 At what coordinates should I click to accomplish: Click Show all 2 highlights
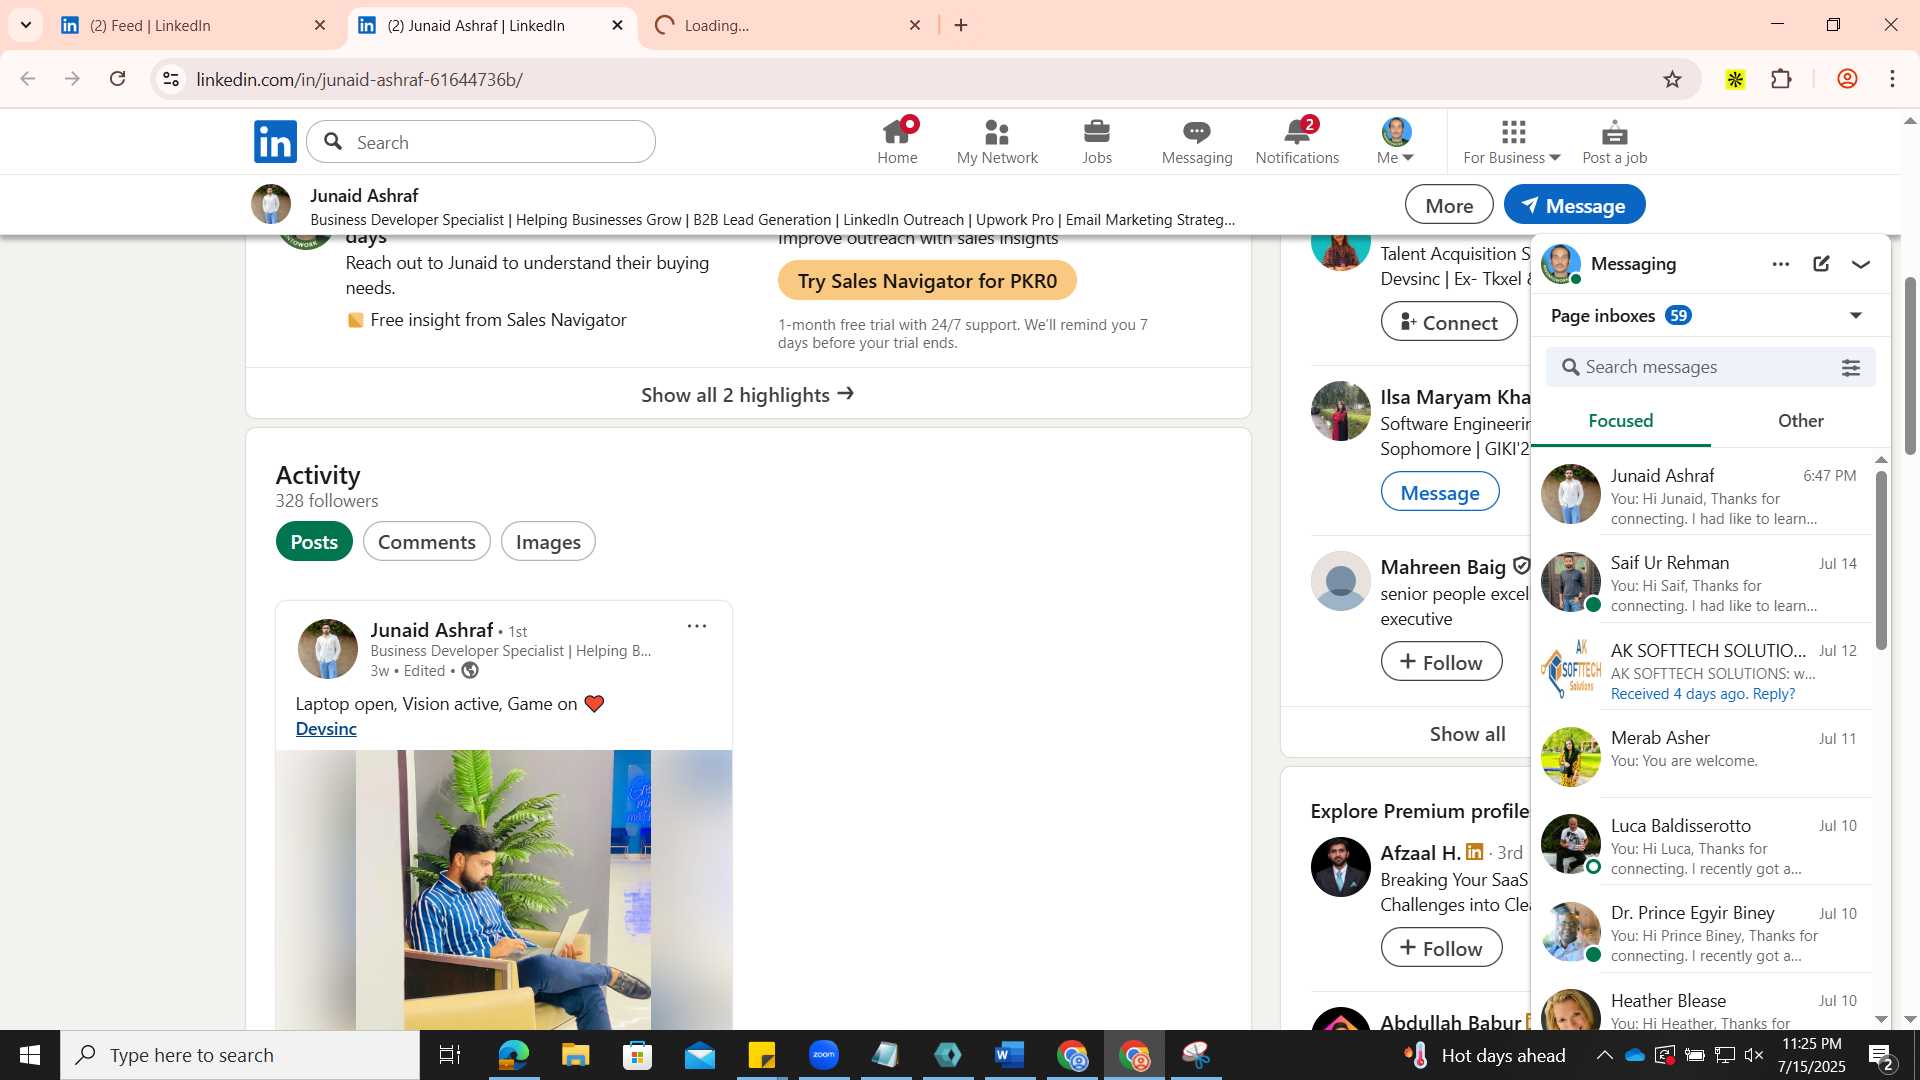(x=748, y=395)
